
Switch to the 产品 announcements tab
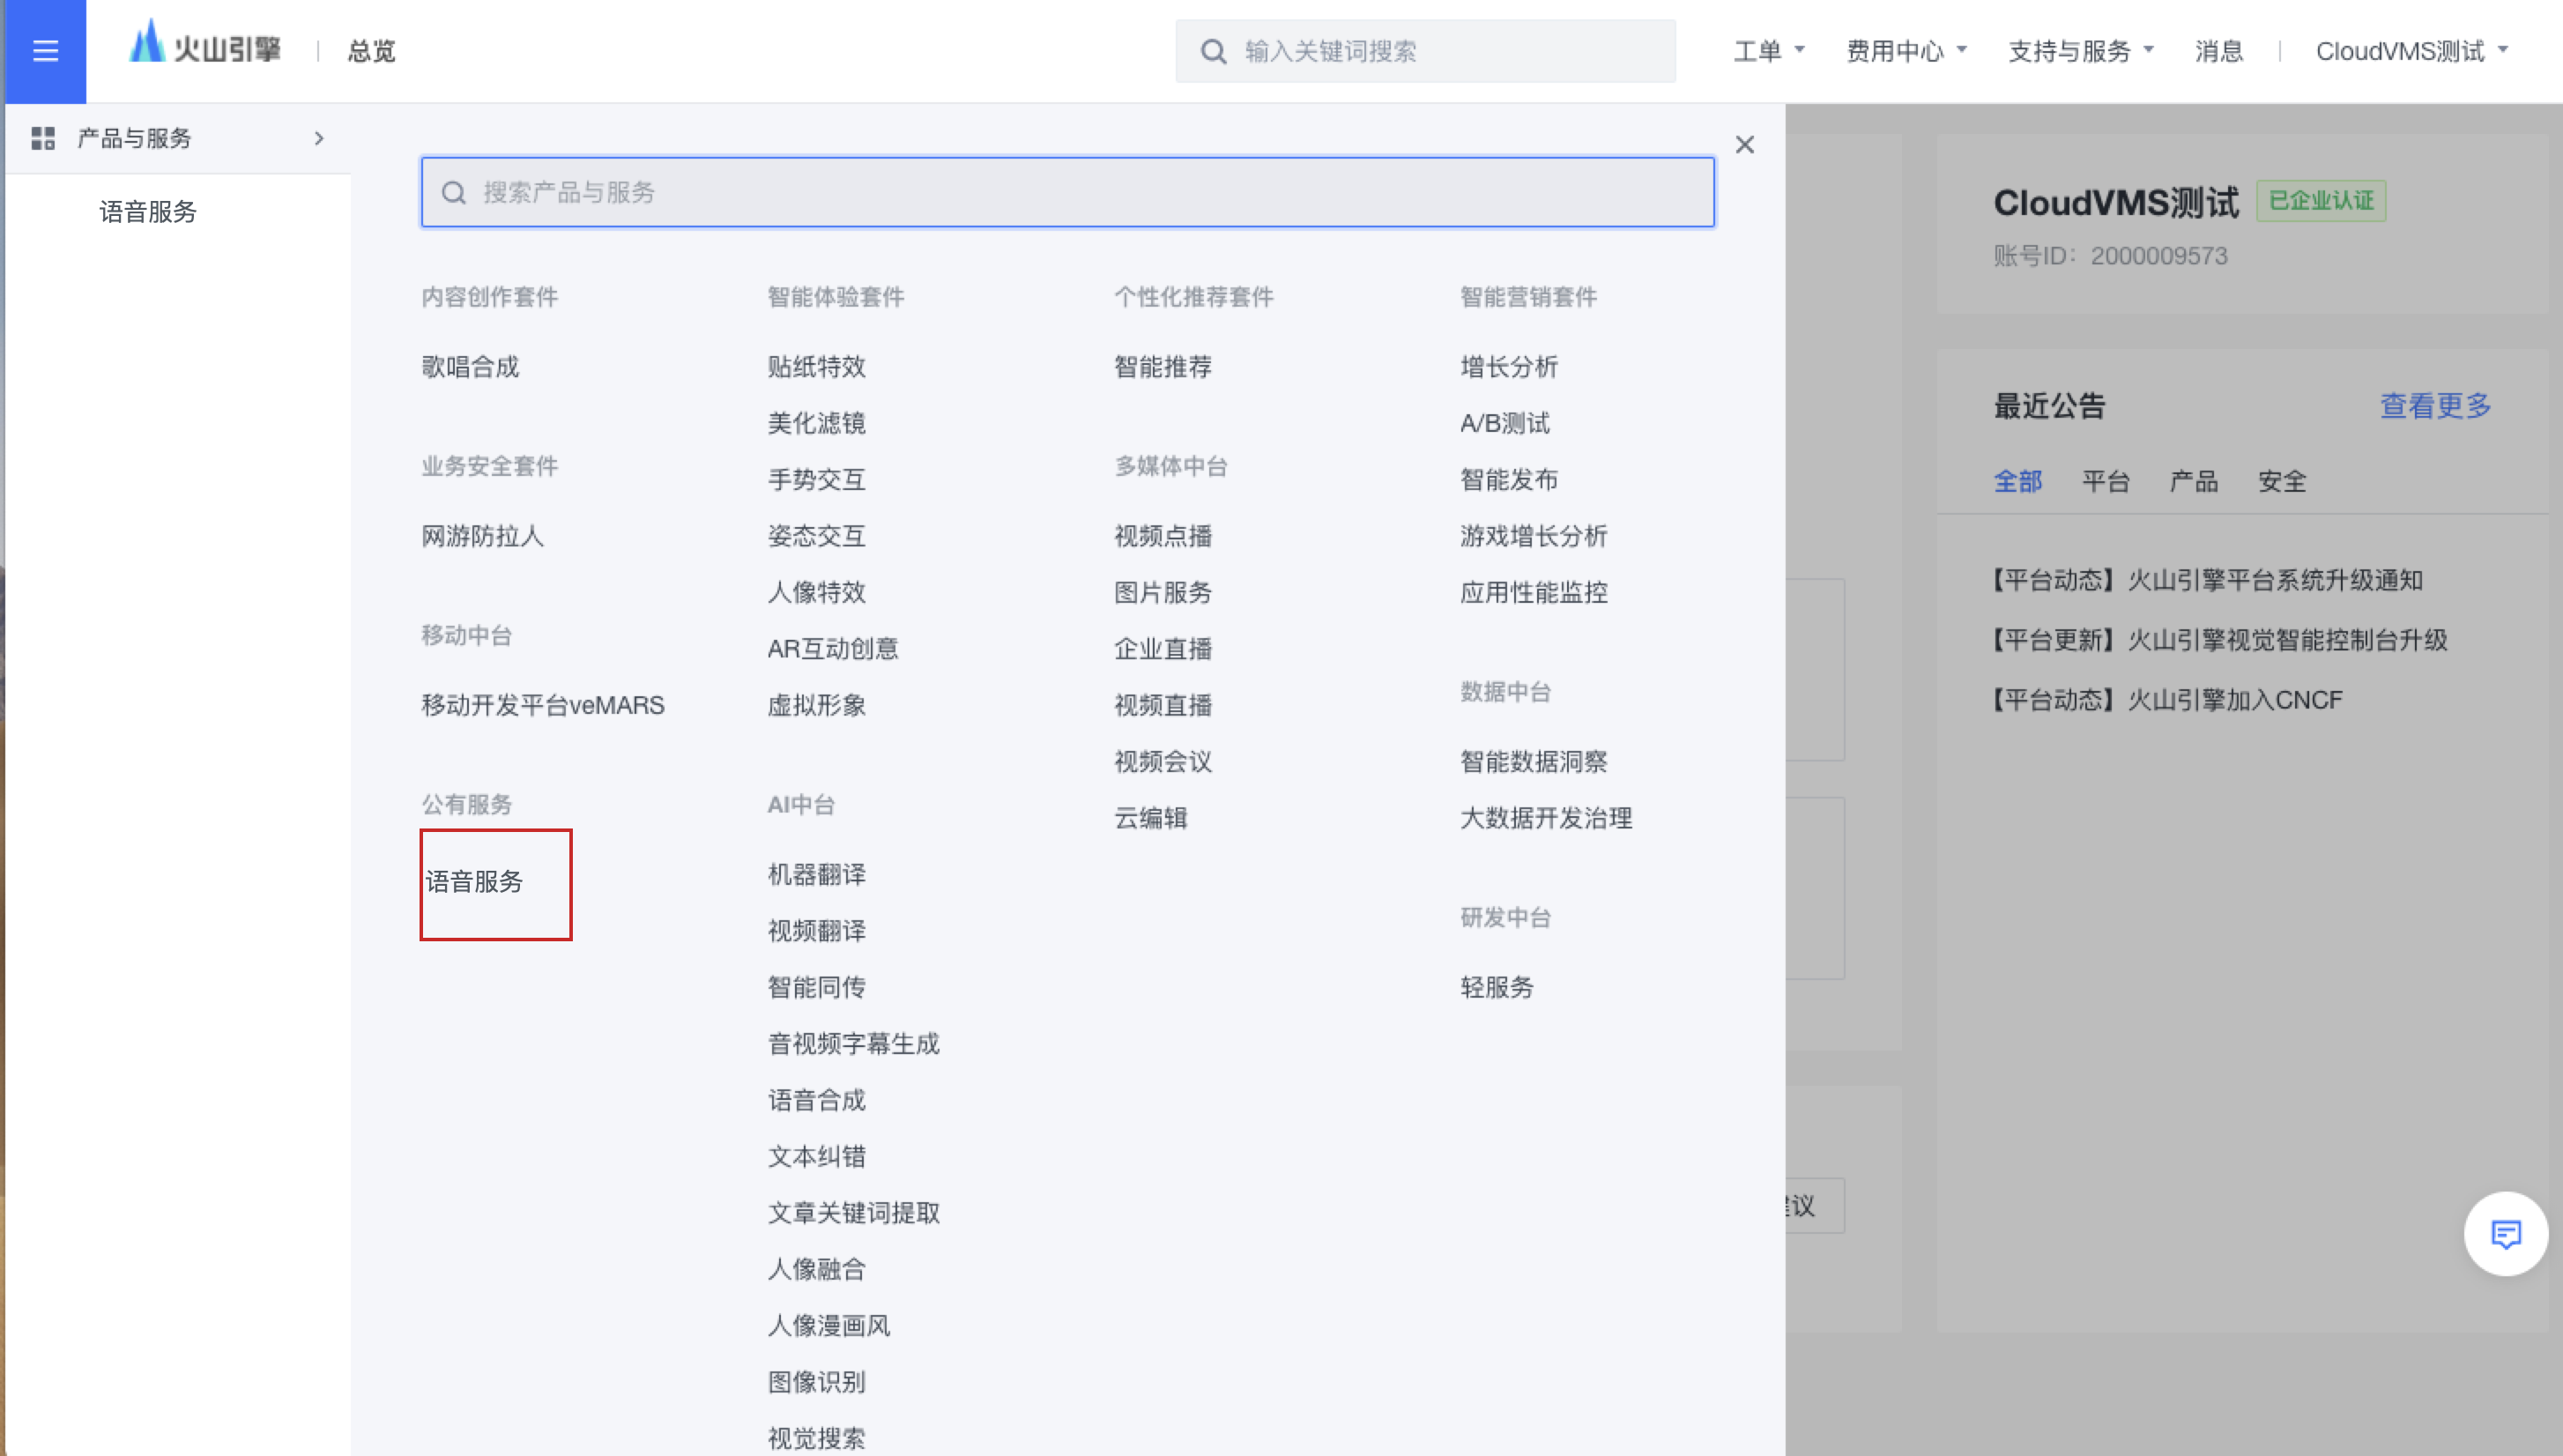2194,481
